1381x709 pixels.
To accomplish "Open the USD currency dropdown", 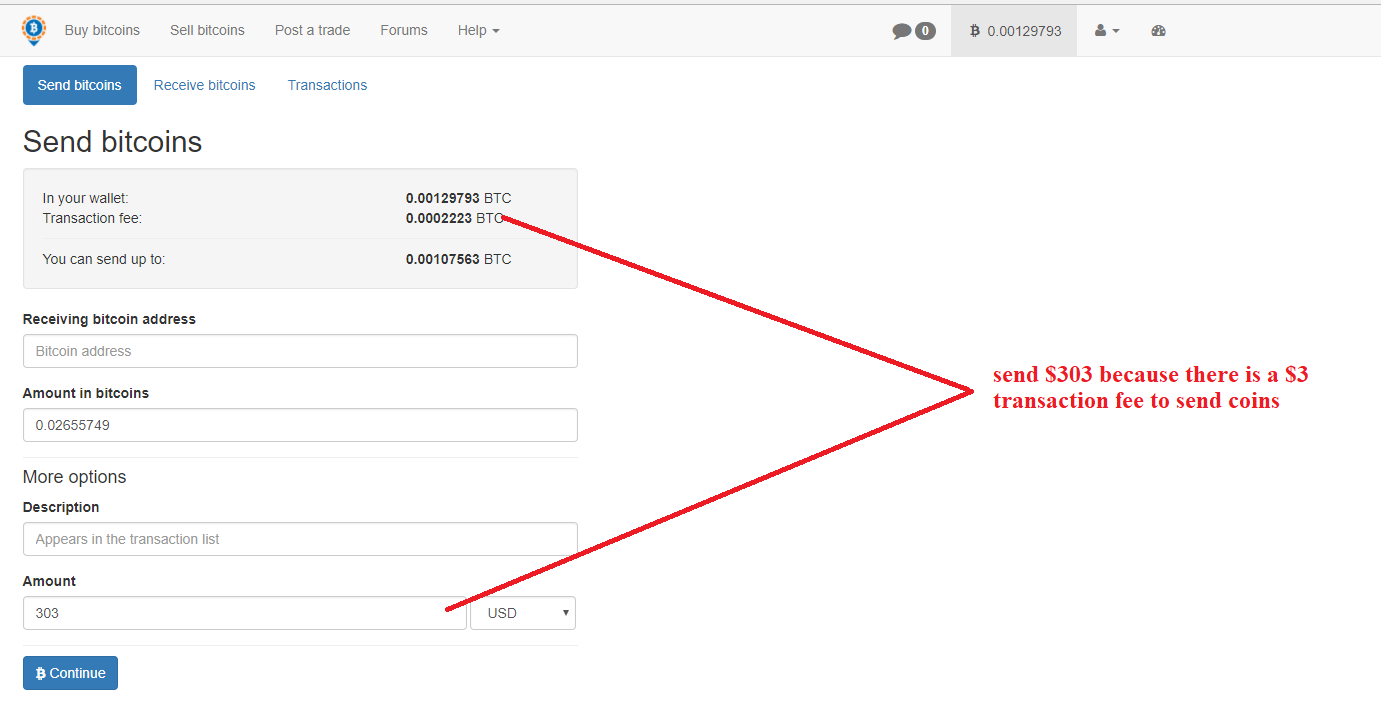I will [x=523, y=613].
